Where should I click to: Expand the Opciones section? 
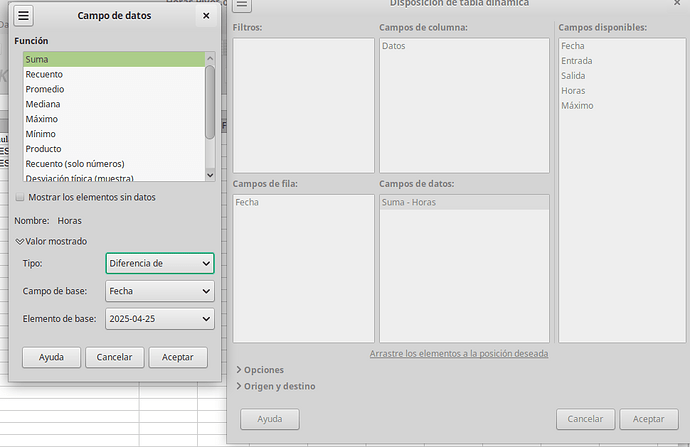(260, 370)
